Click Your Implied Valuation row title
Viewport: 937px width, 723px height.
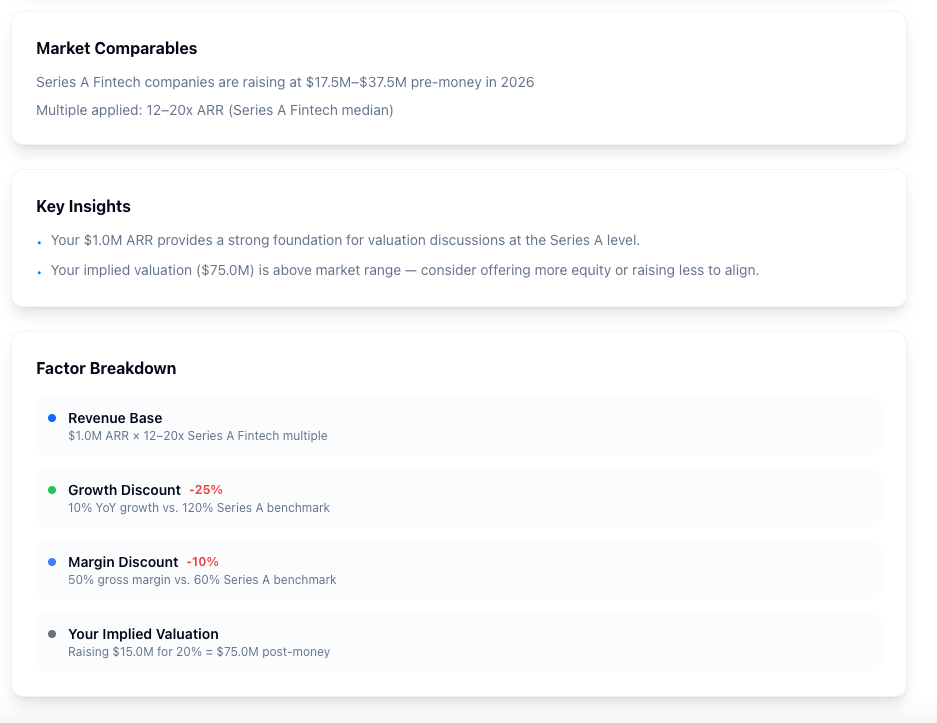(x=143, y=634)
